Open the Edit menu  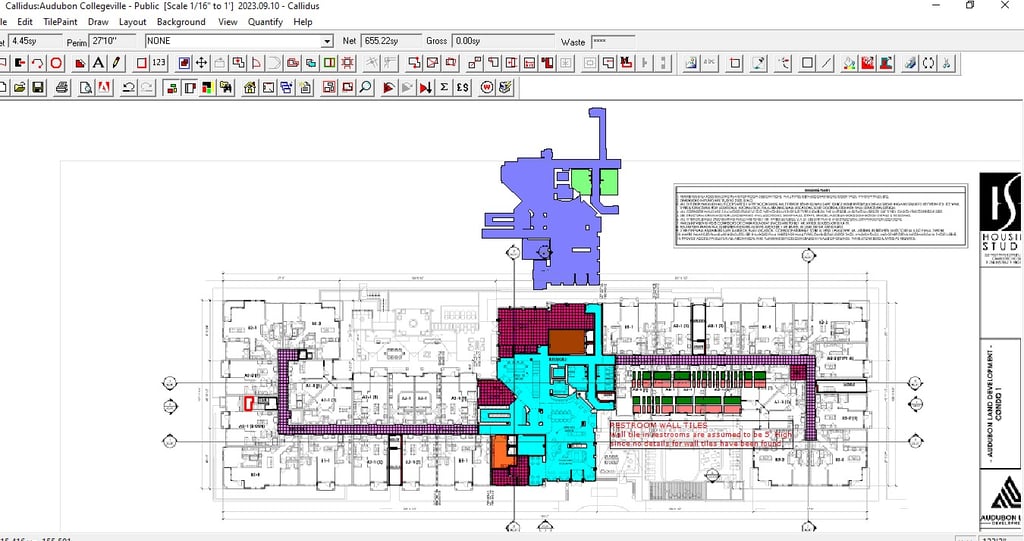pos(25,22)
